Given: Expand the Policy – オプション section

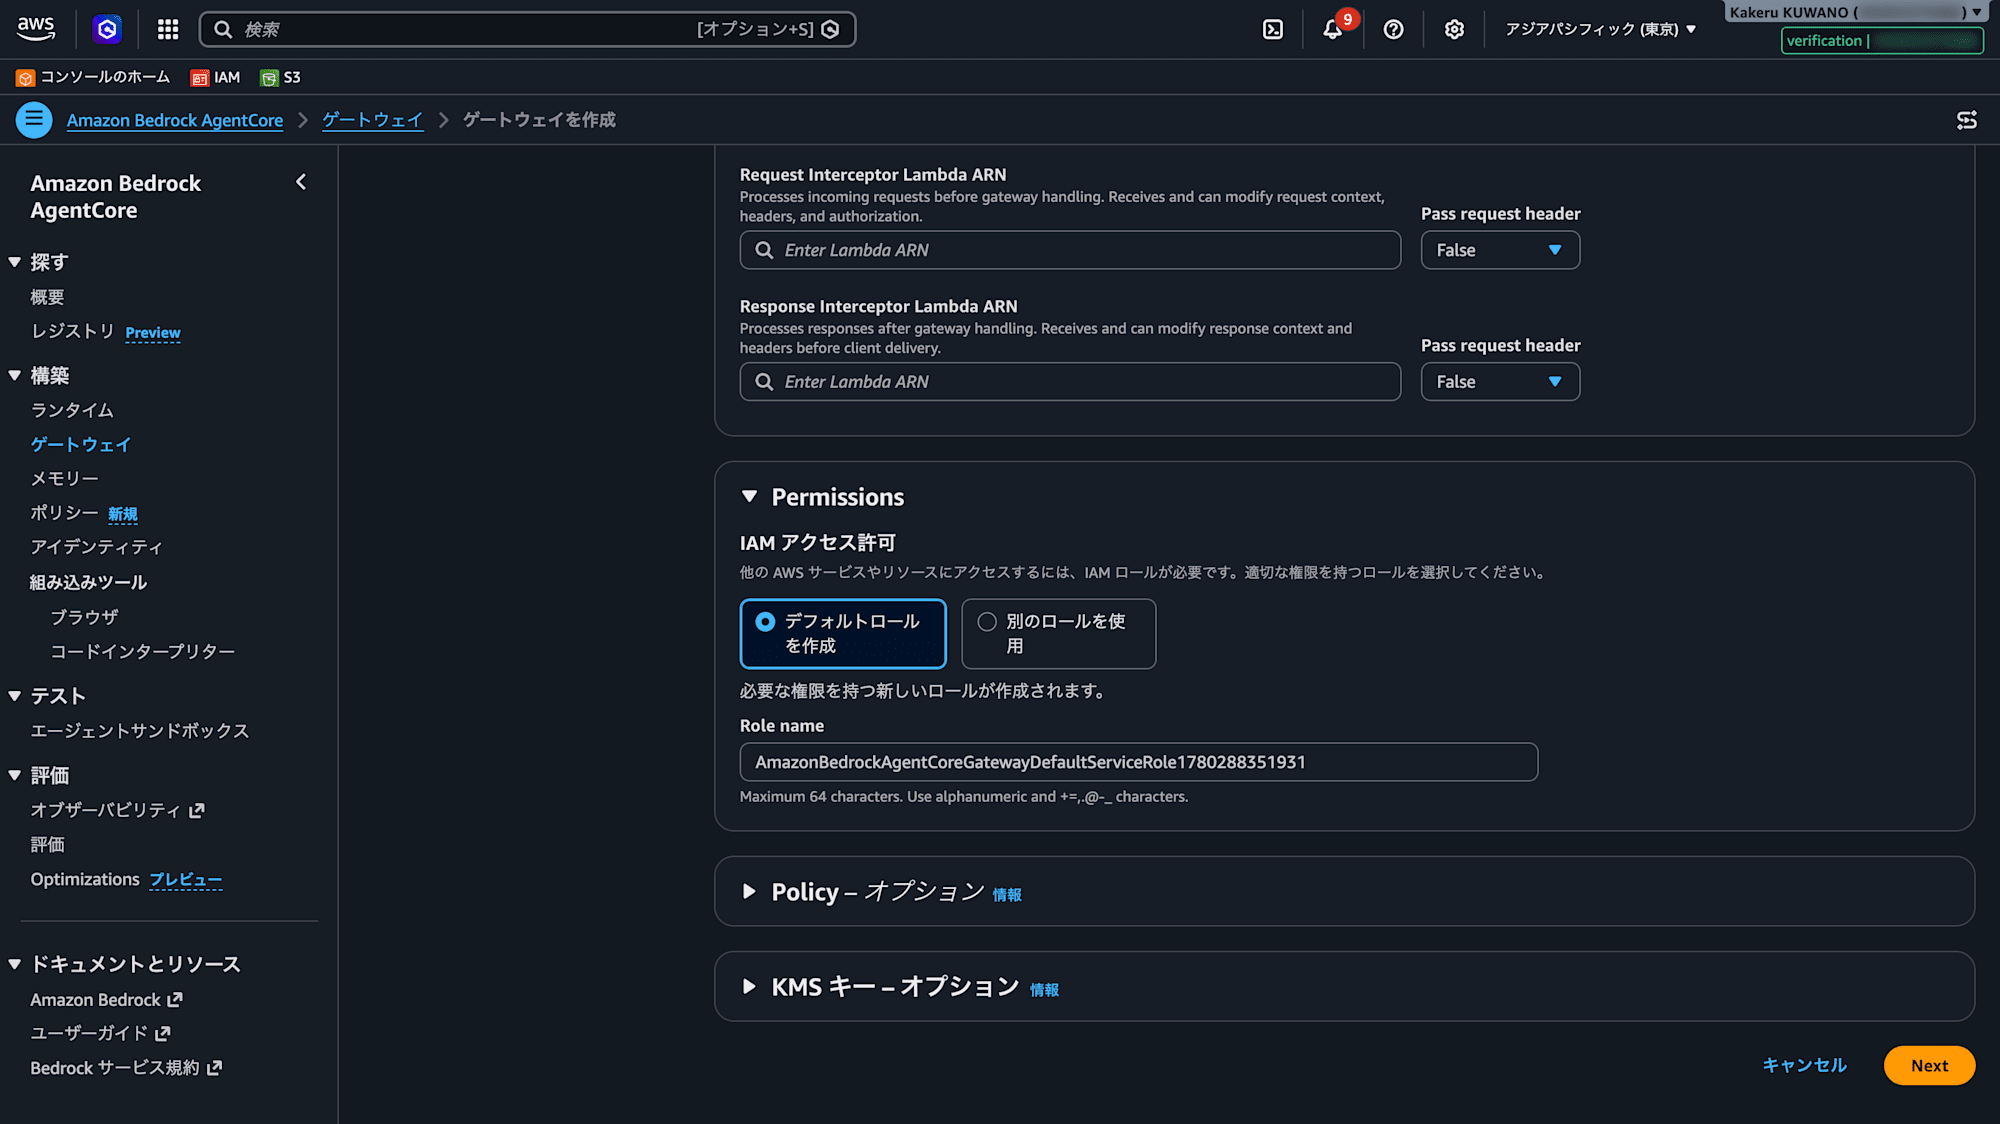Looking at the screenshot, I should coord(749,891).
